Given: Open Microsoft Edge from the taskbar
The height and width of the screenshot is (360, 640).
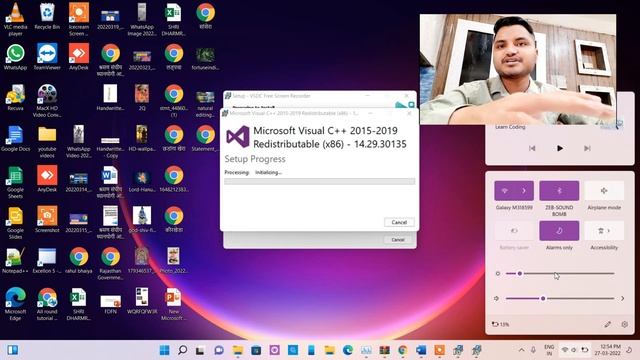Looking at the screenshot, I should pos(348,350).
